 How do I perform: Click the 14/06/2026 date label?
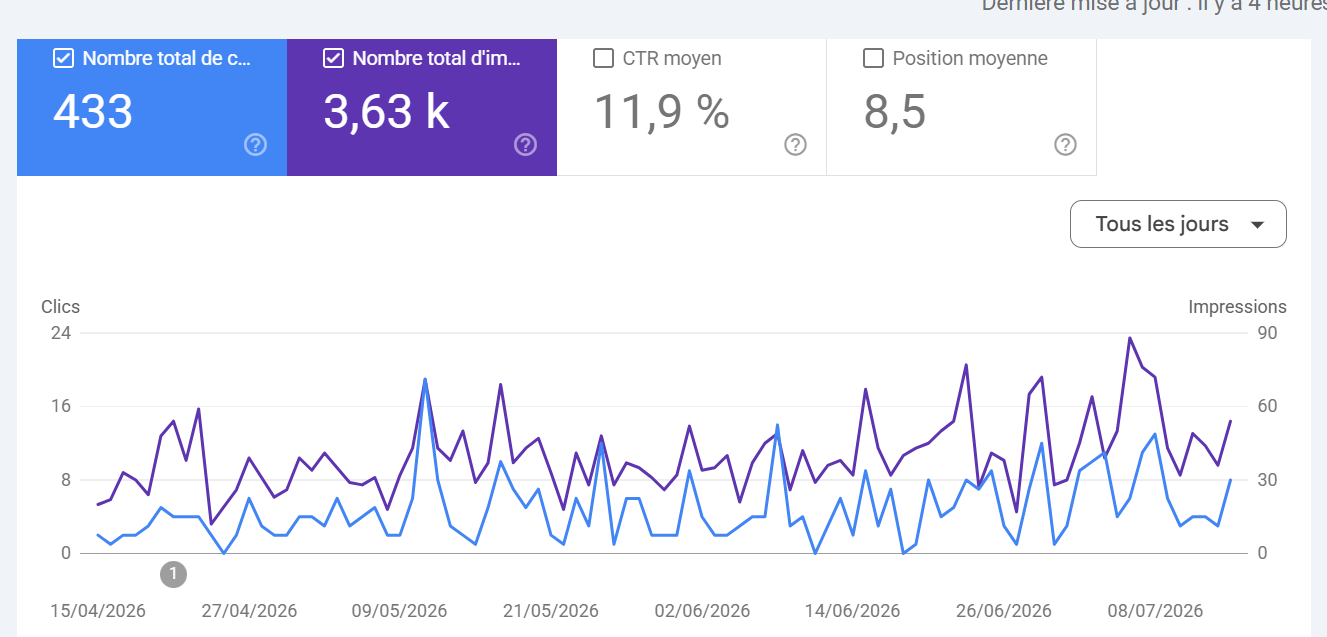tap(853, 611)
